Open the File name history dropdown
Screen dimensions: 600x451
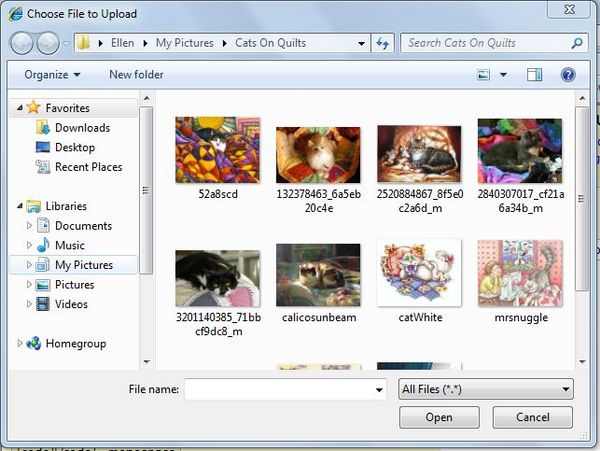[x=379, y=390]
